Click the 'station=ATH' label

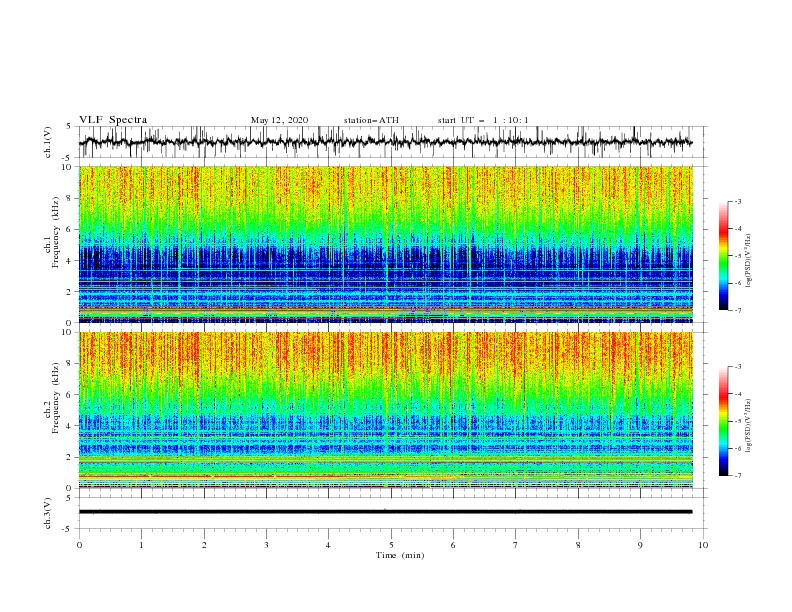click(x=371, y=120)
